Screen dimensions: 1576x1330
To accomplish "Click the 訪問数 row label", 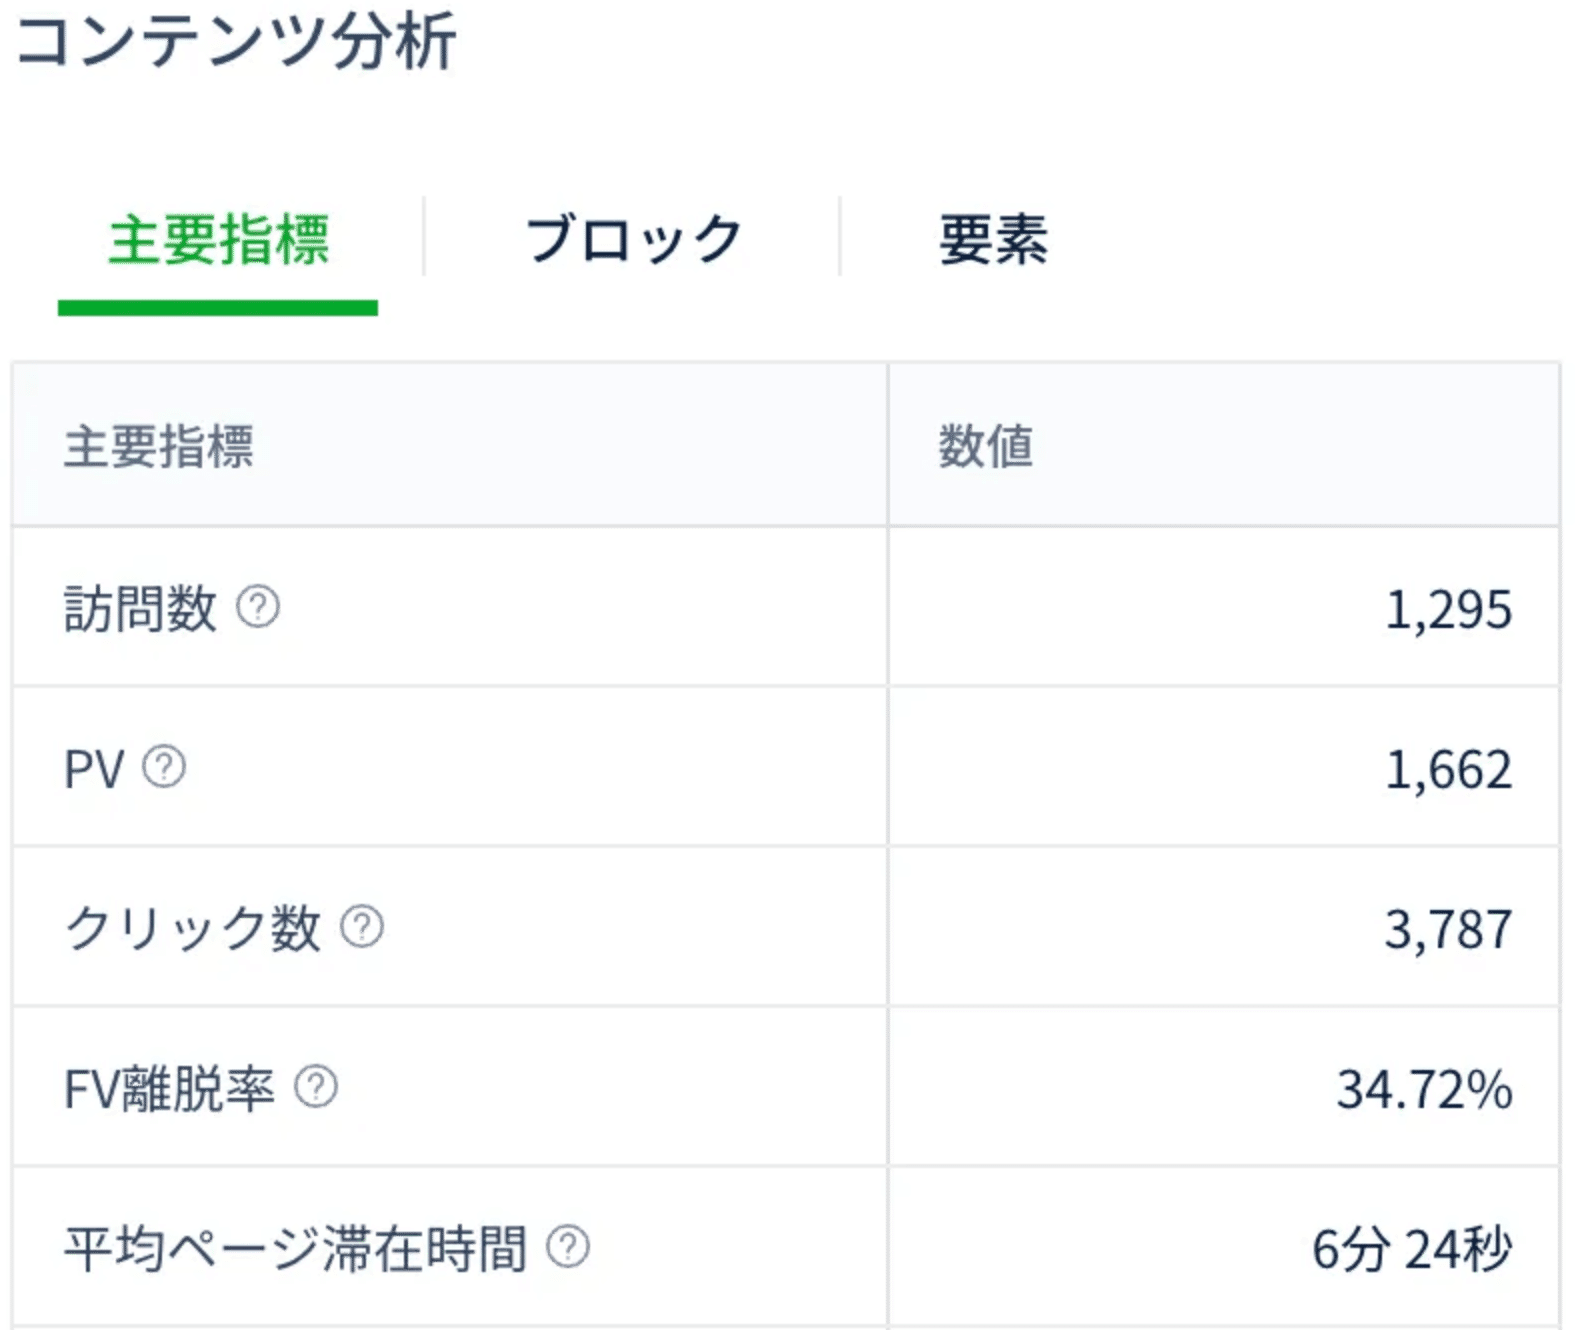I will 140,608.
